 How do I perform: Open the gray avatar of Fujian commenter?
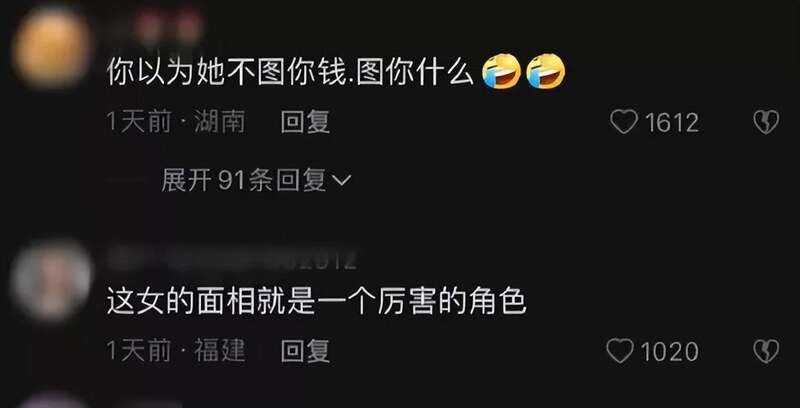(x=51, y=281)
